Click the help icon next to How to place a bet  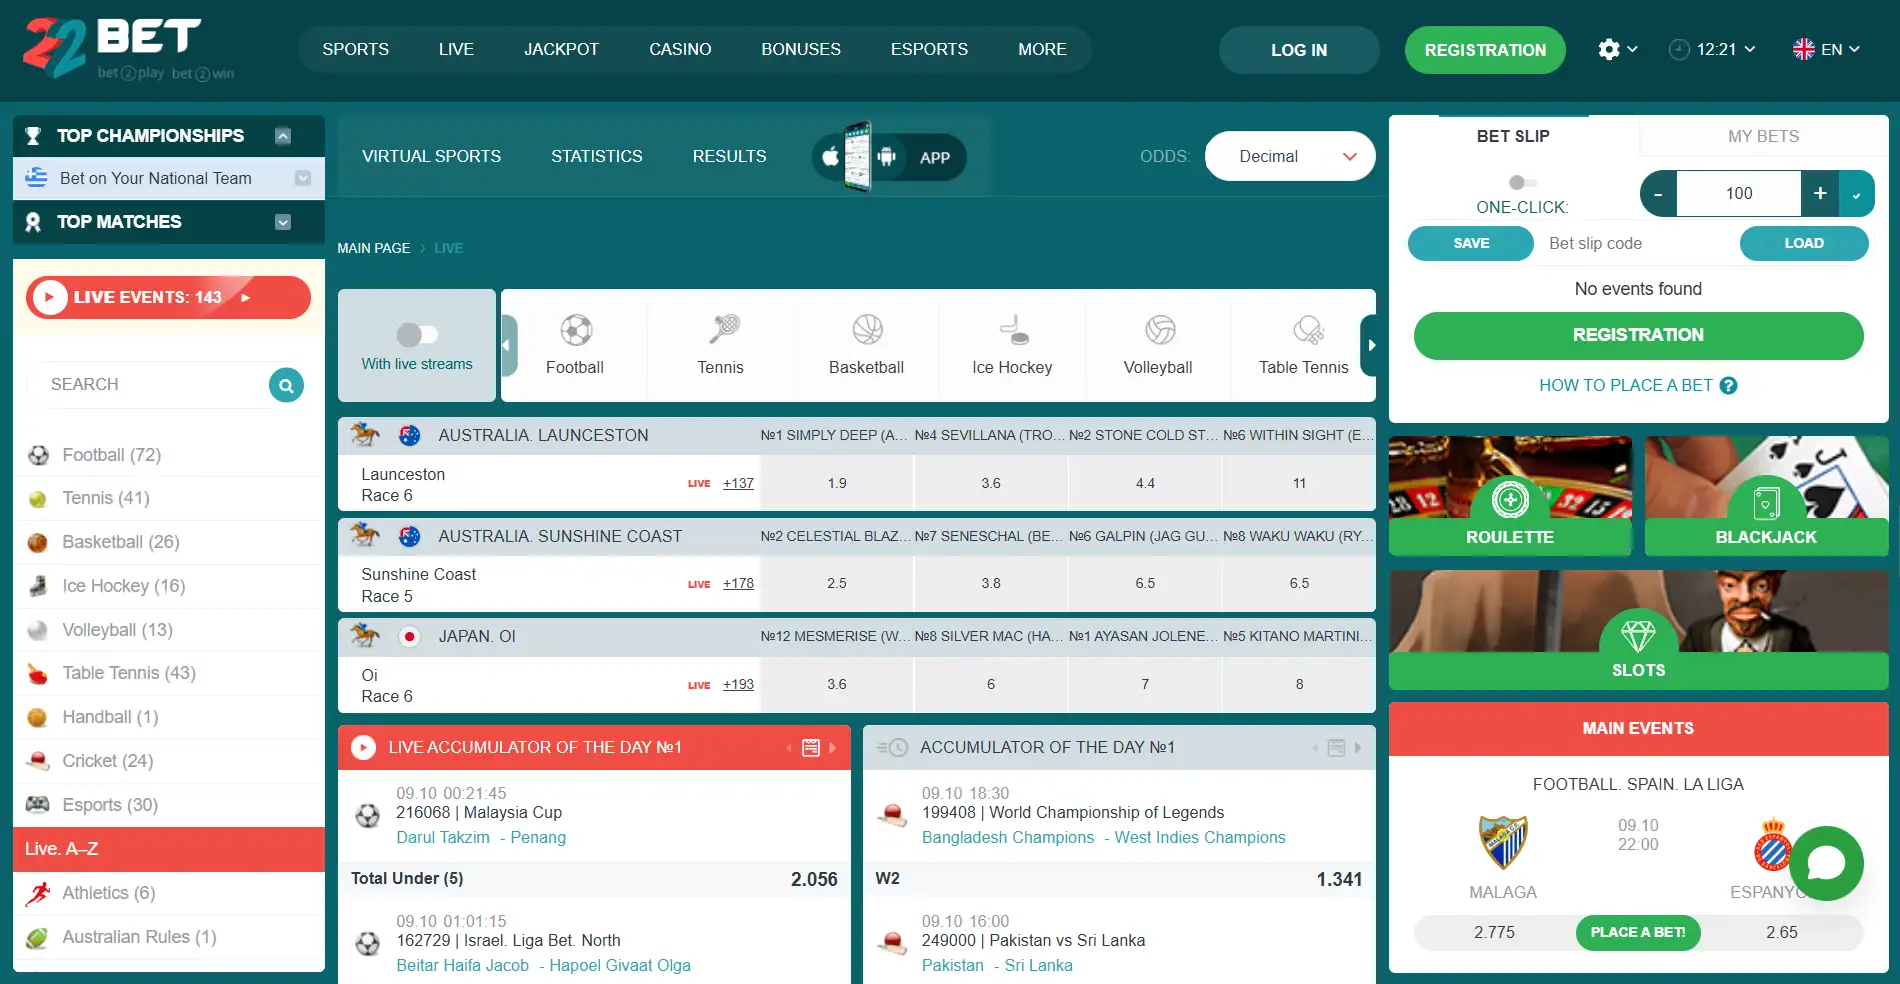pyautogui.click(x=1728, y=385)
